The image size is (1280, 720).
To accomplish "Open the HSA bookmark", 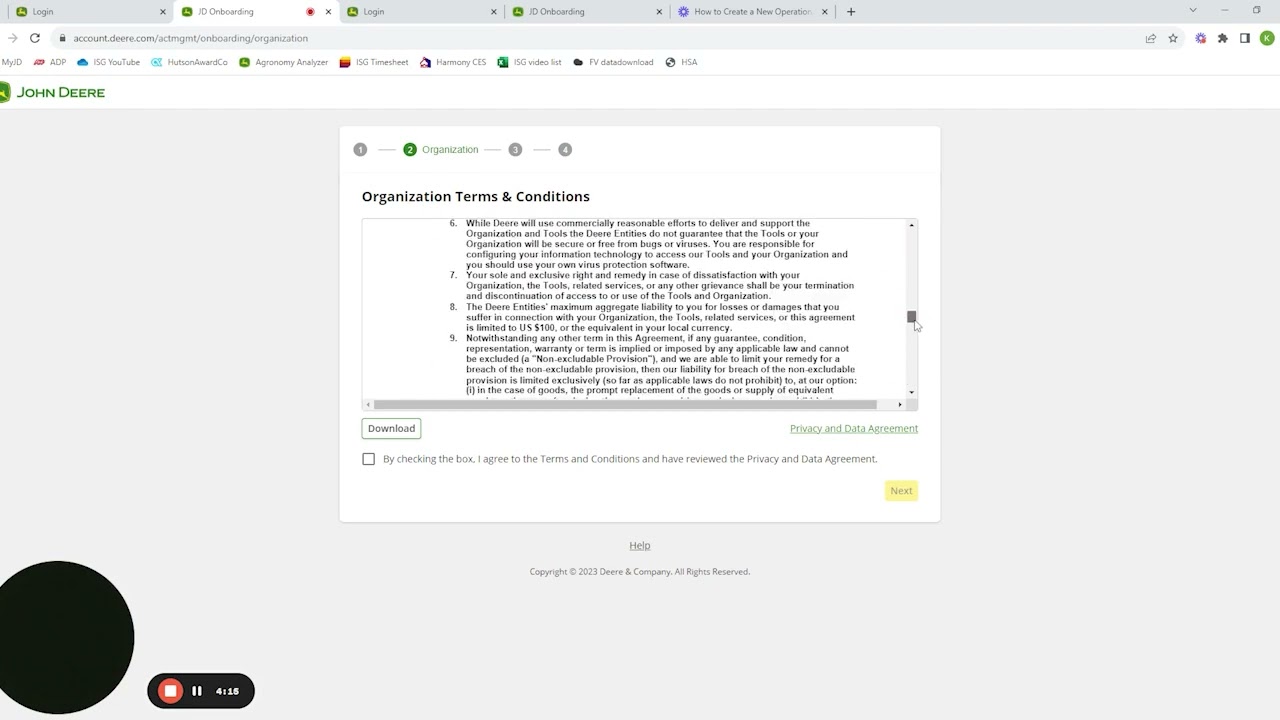I will click(681, 62).
